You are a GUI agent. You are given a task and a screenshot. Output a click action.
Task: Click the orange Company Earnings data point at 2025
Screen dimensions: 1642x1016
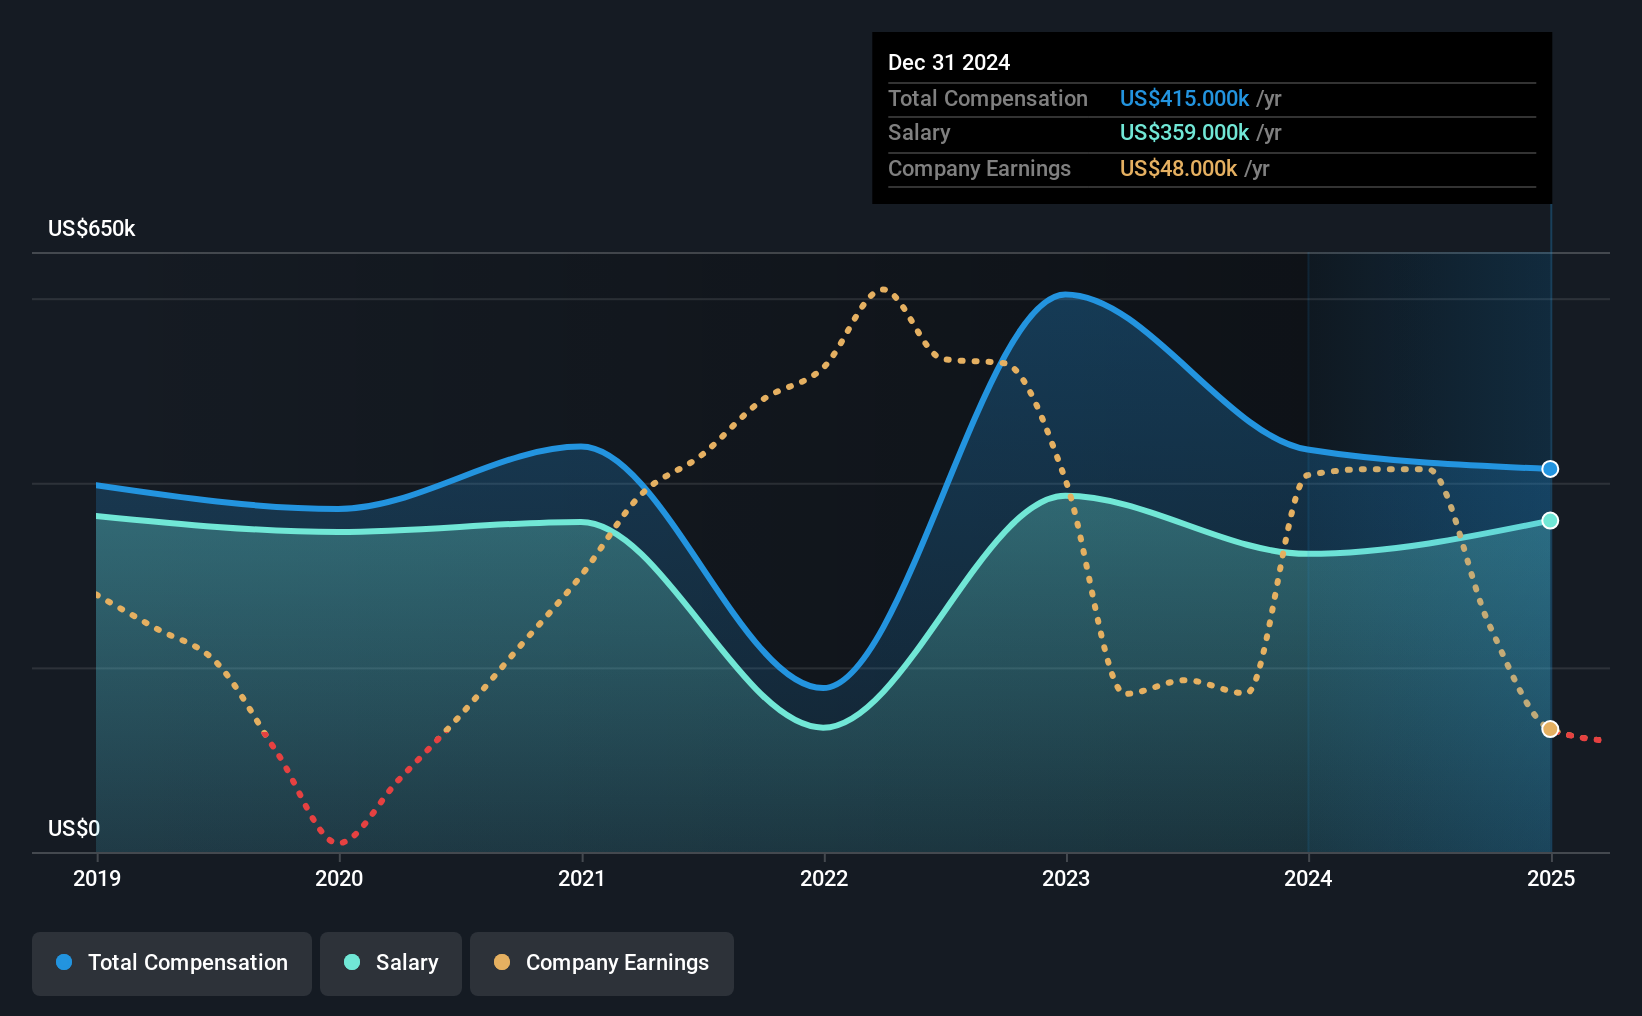coord(1550,729)
